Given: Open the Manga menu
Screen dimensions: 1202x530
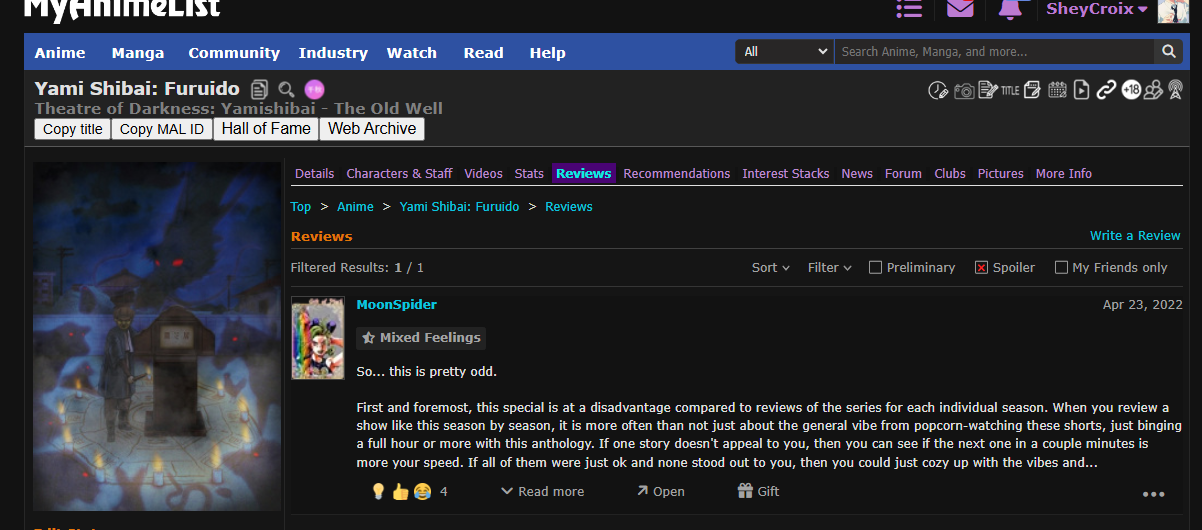Looking at the screenshot, I should [x=138, y=53].
